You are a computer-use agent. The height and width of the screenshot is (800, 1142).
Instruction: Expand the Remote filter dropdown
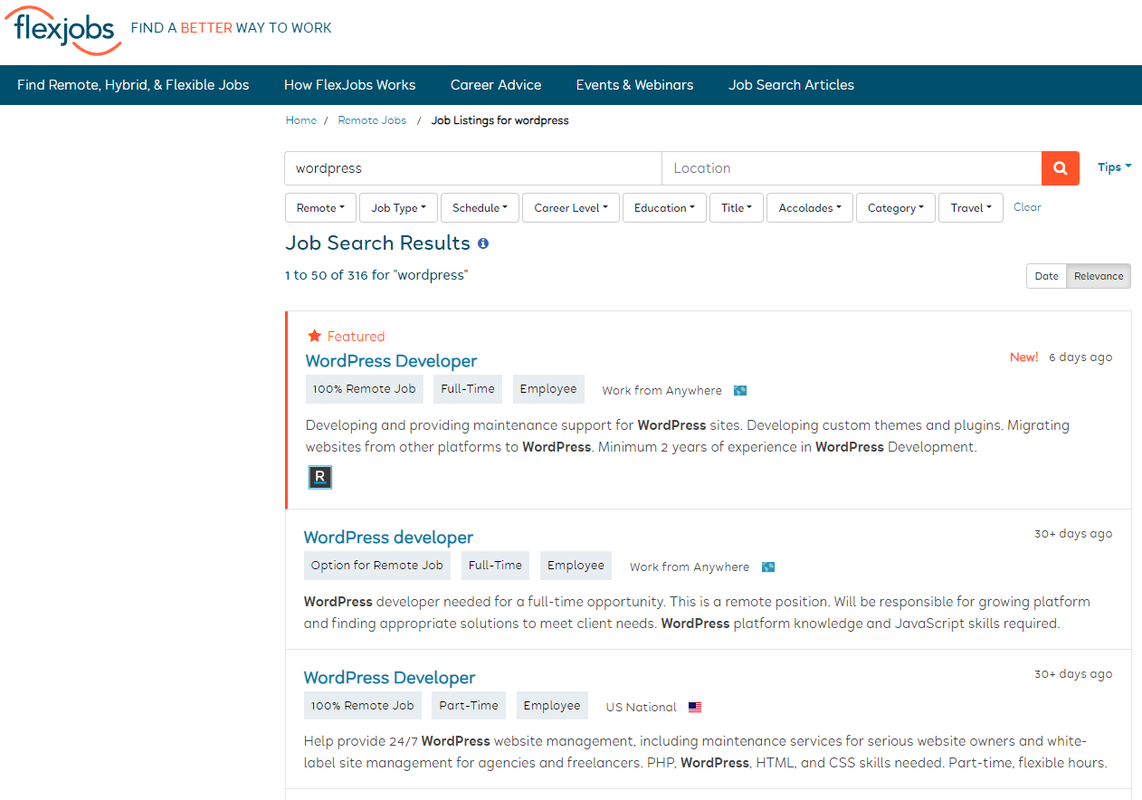(320, 208)
